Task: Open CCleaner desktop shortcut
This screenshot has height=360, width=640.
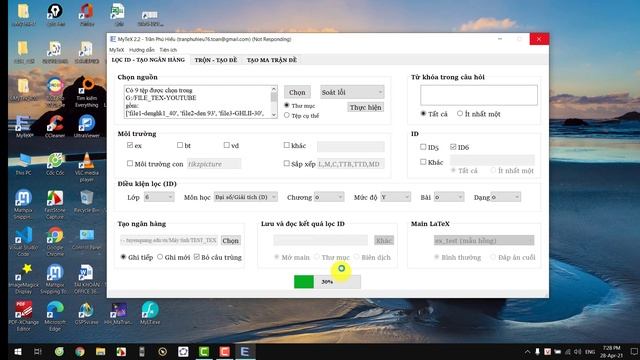Action: [55, 126]
